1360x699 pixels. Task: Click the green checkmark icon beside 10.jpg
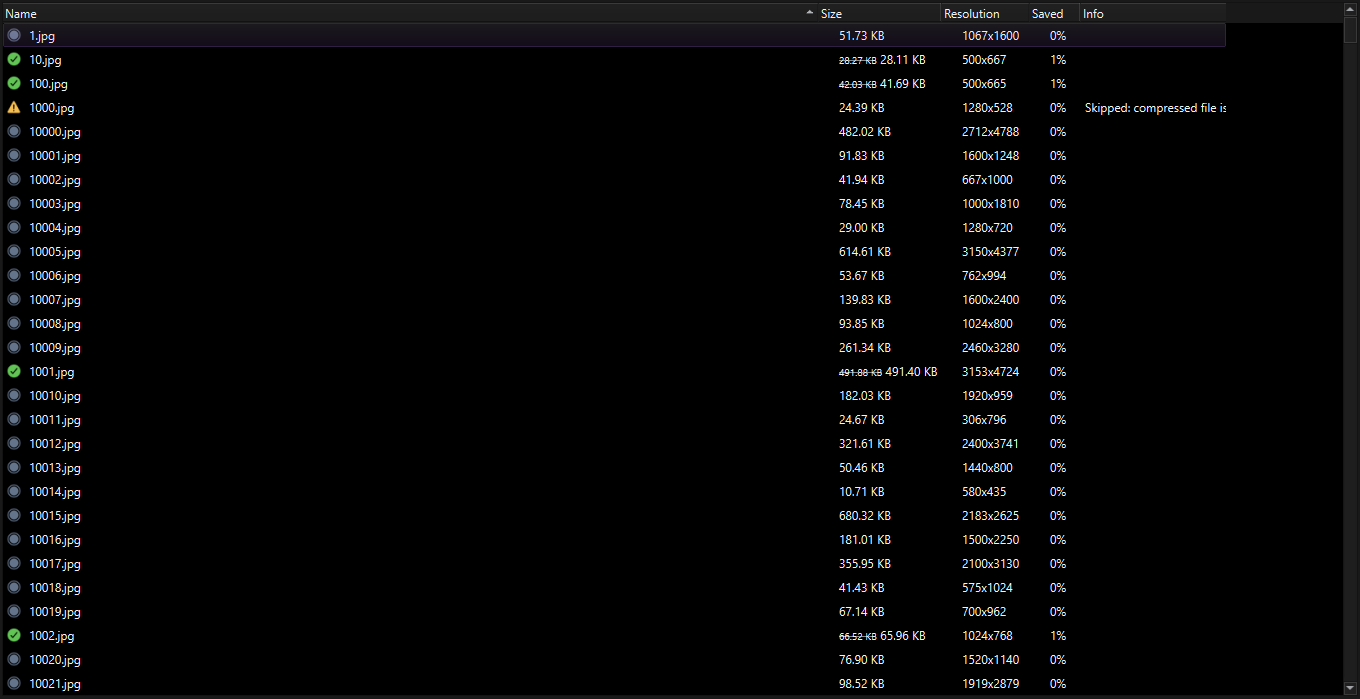(14, 59)
